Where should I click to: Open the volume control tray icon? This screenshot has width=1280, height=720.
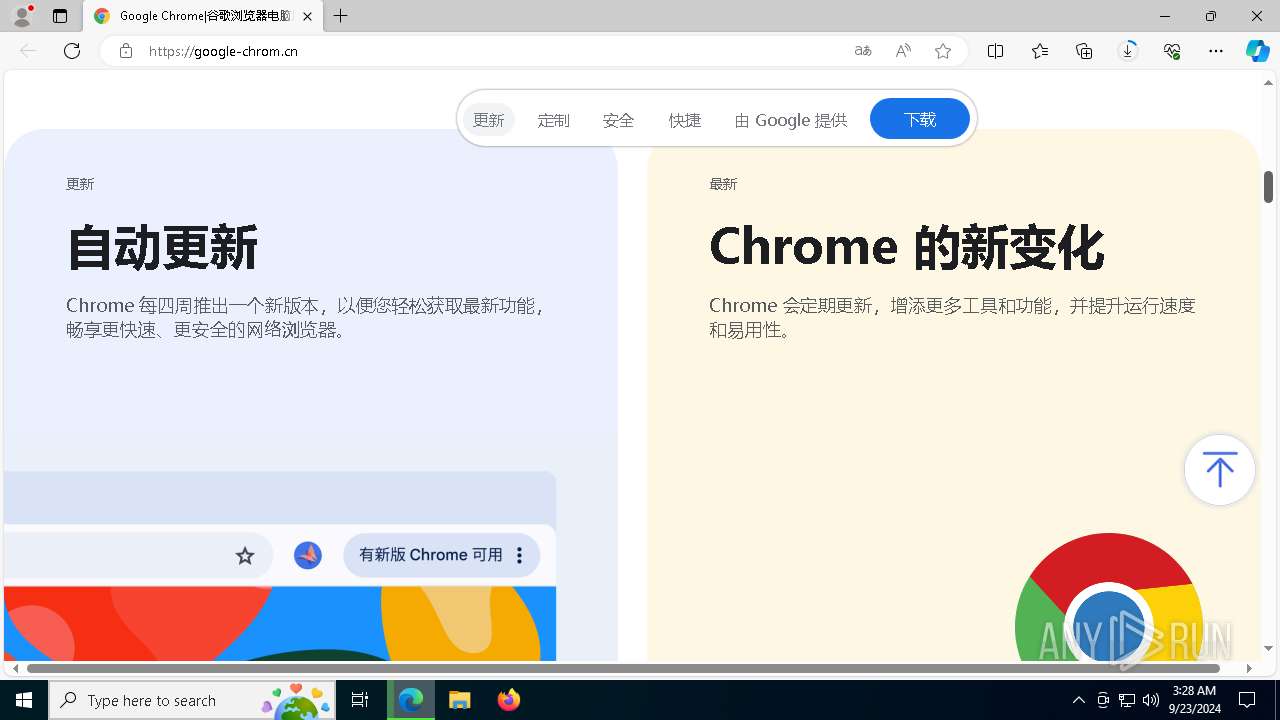[1151, 700]
